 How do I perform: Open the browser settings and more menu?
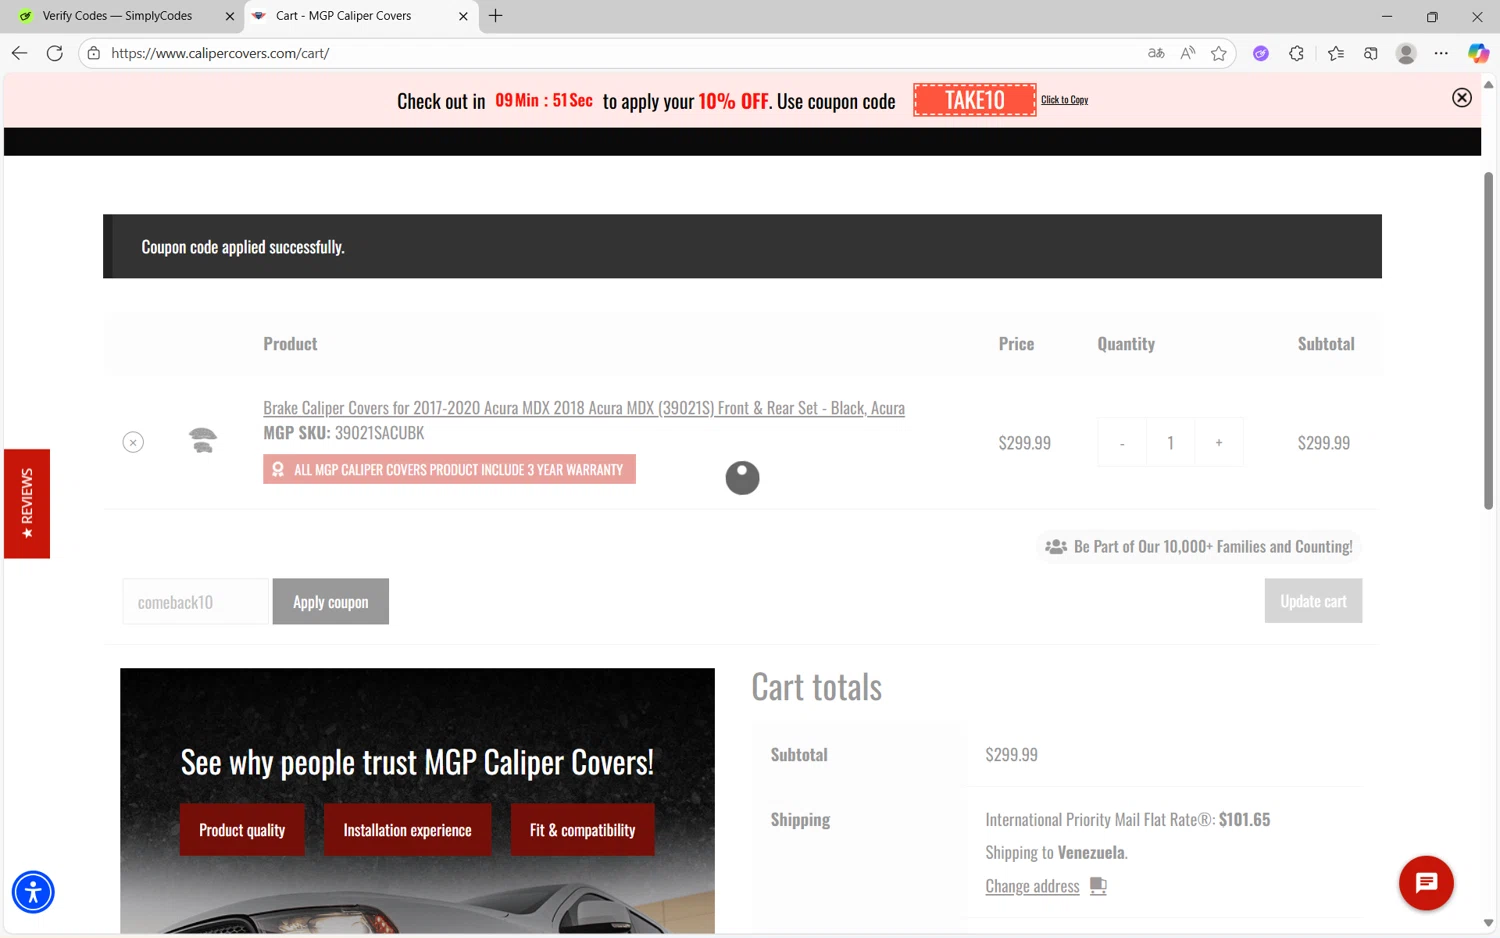[1441, 53]
